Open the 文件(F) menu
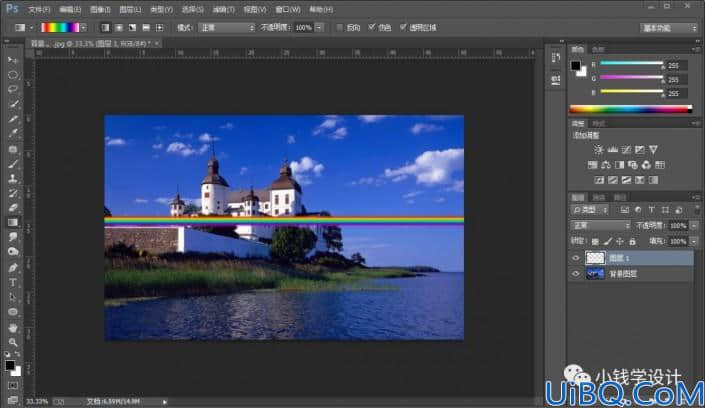This screenshot has height=408, width=705. pos(39,9)
